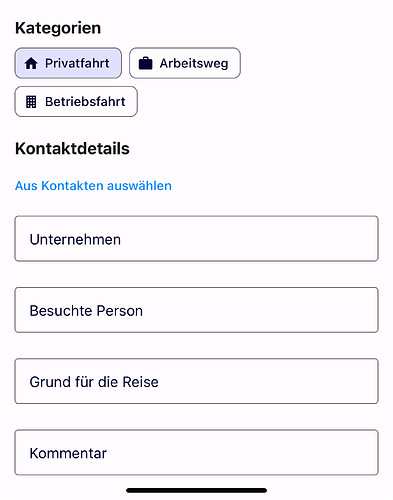
Task: Tap the Kontaktdetails section heading
Action: pyautogui.click(x=72, y=149)
